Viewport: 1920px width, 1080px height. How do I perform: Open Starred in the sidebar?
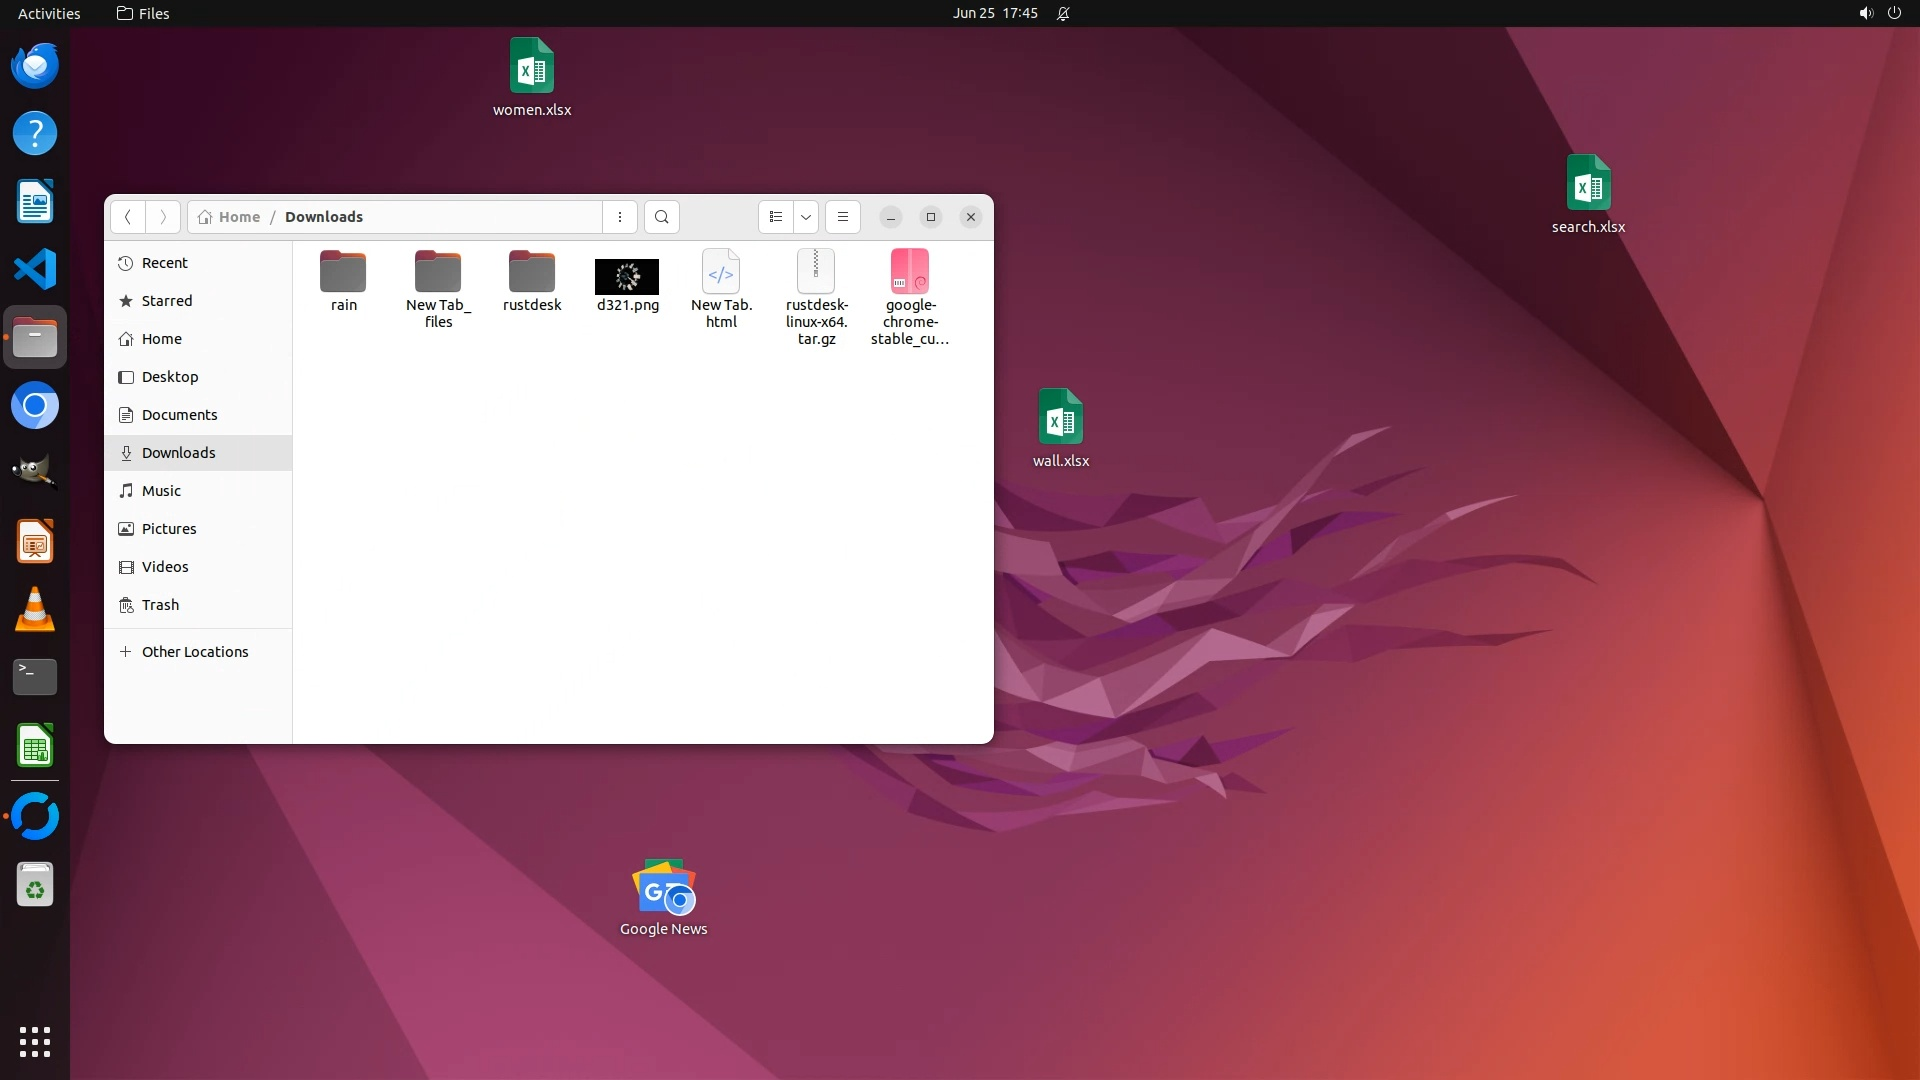coord(167,301)
